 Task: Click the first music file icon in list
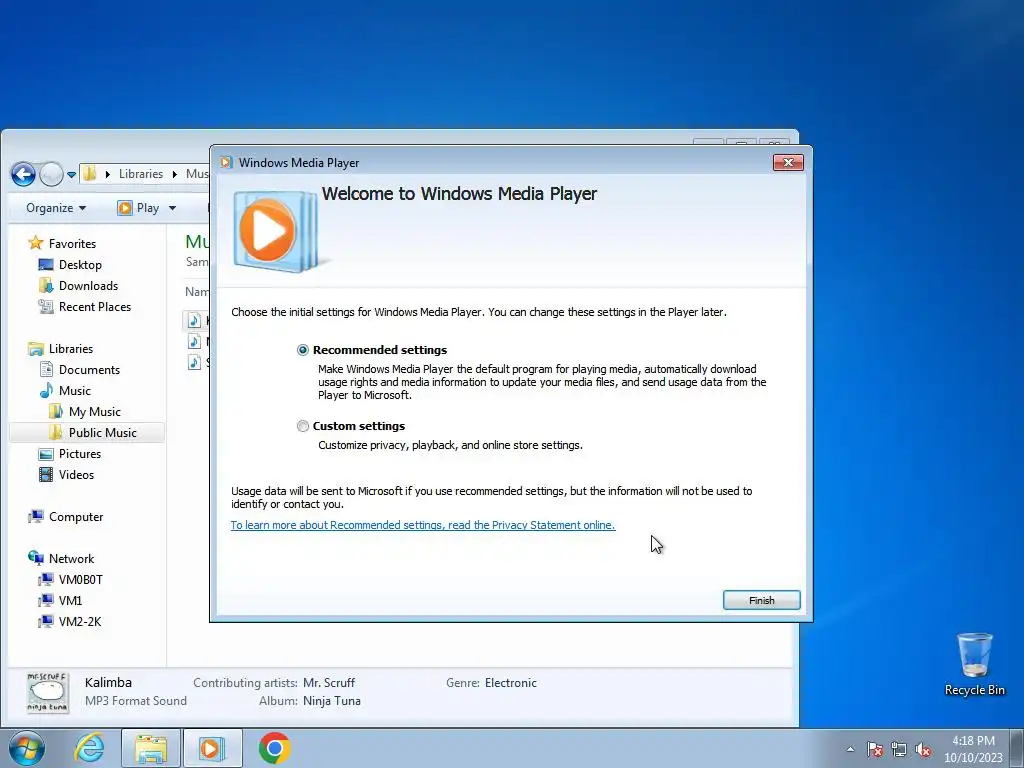(x=194, y=320)
